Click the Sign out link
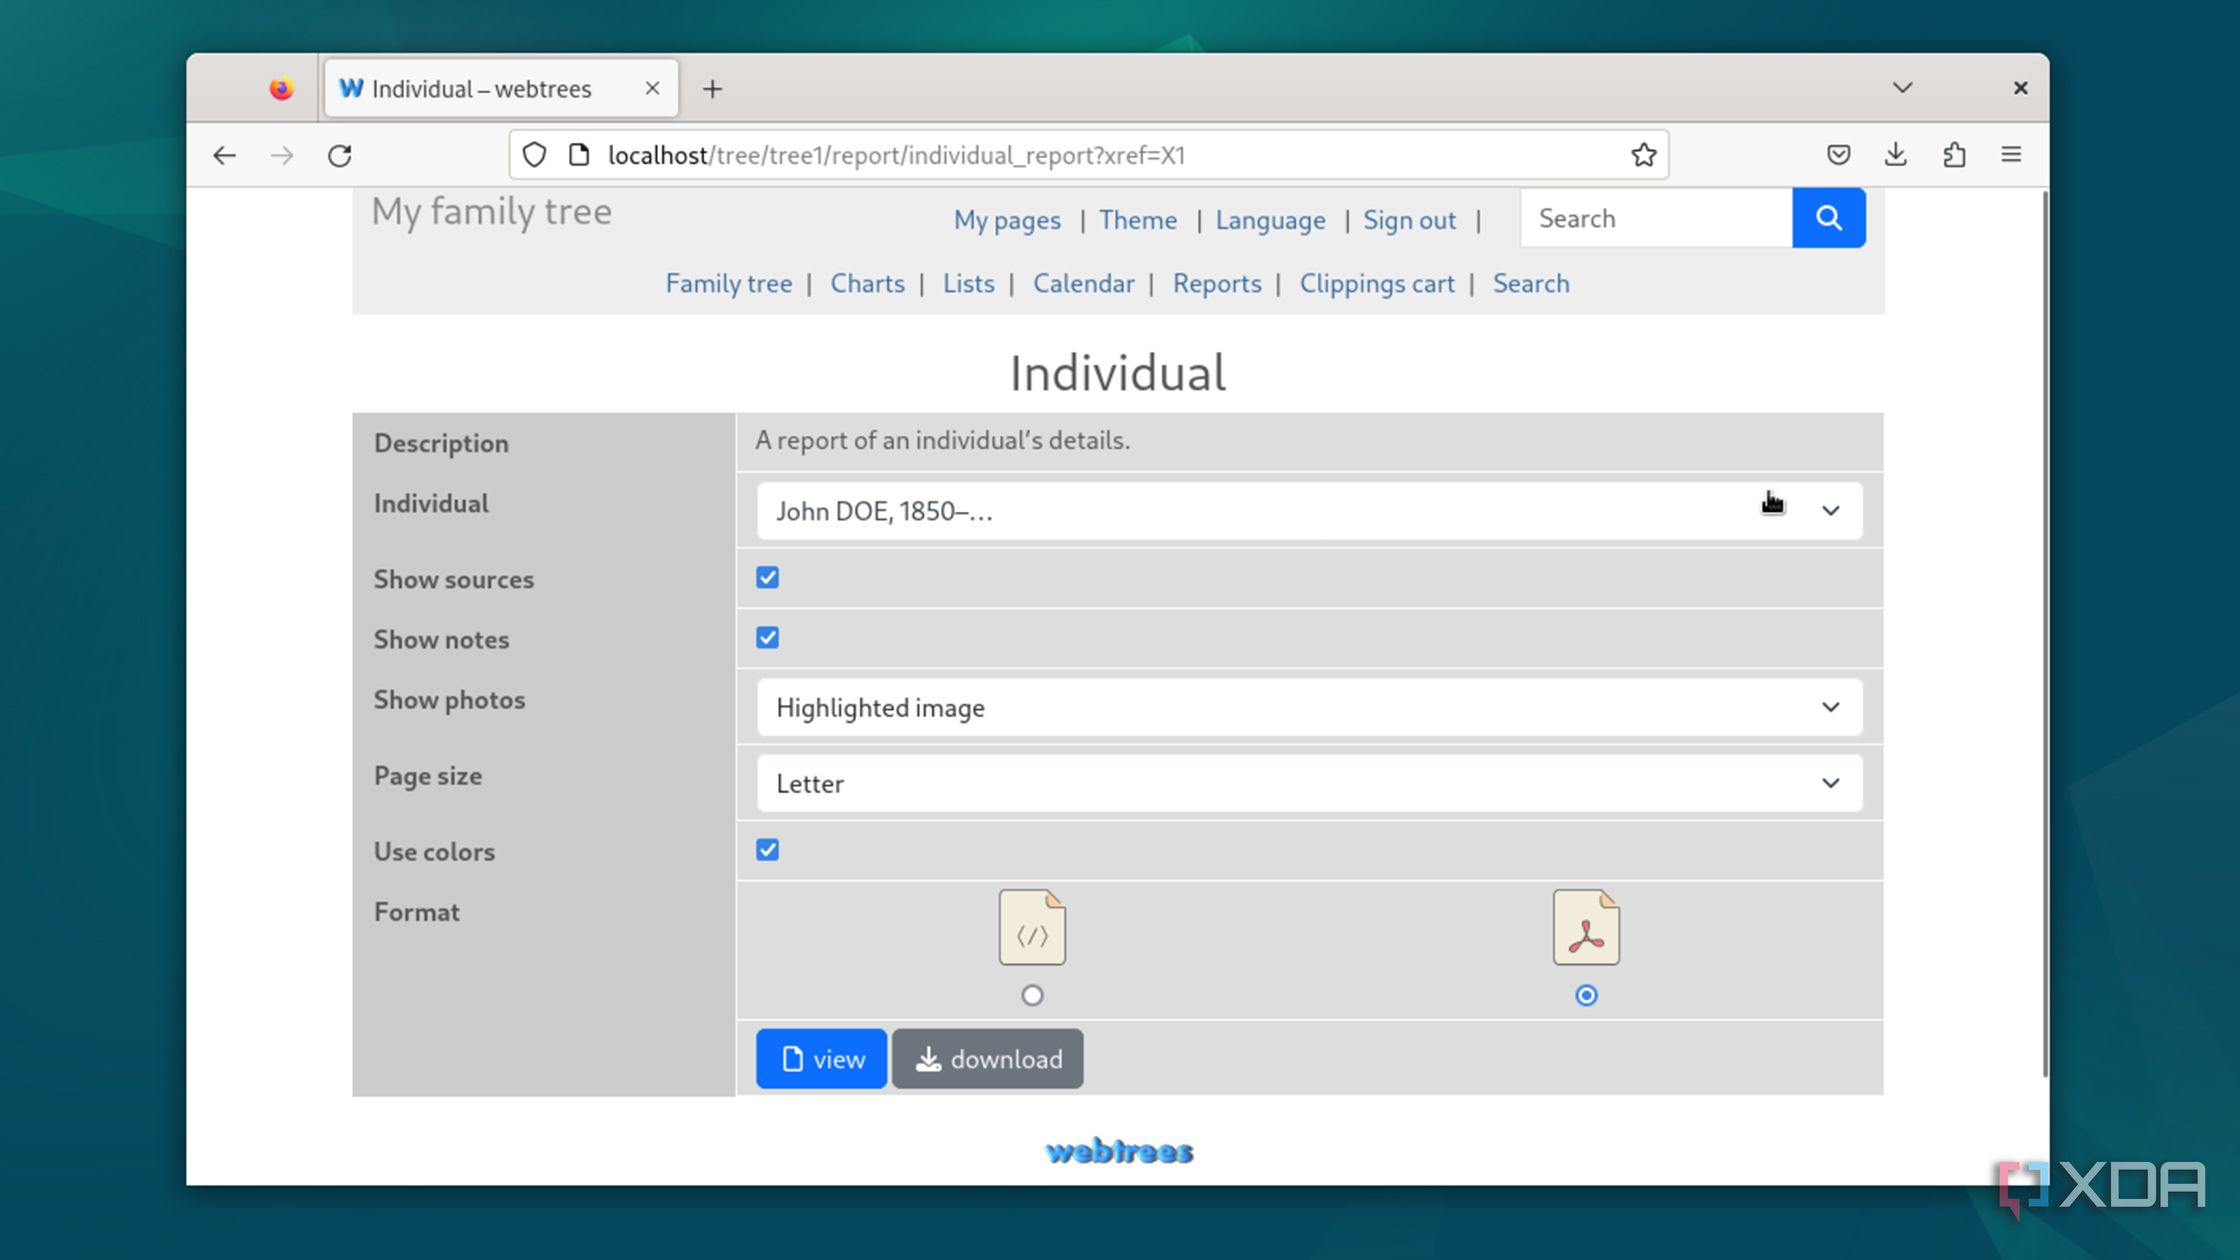2240x1260 pixels. [x=1409, y=220]
